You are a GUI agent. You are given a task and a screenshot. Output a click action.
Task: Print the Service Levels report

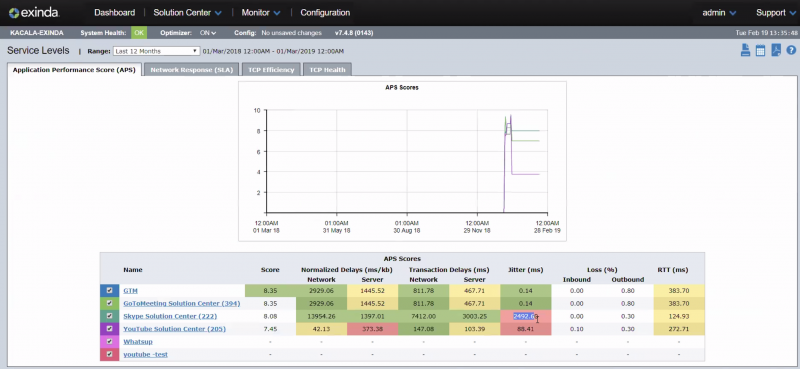745,51
